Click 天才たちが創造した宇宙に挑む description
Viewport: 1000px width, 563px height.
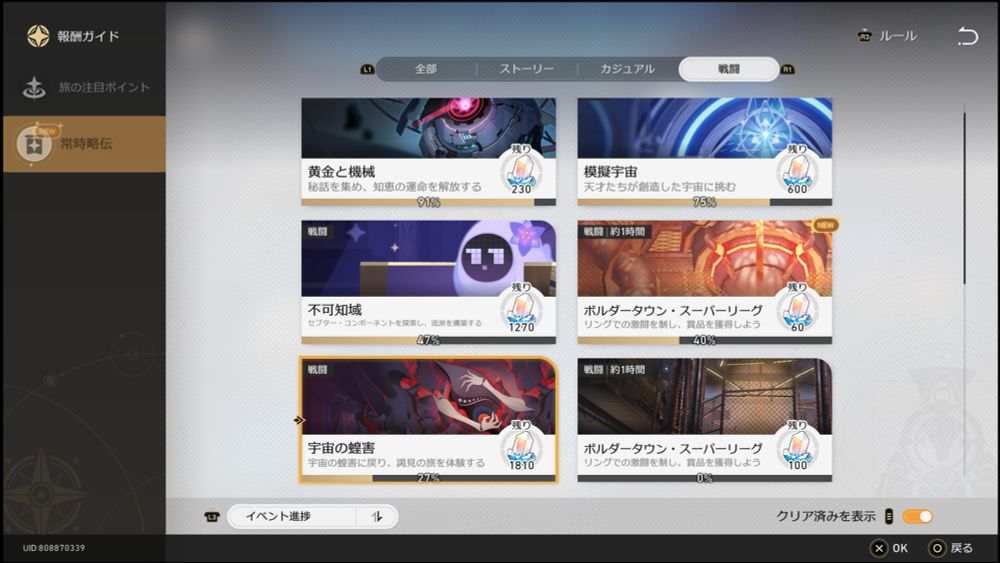659,187
